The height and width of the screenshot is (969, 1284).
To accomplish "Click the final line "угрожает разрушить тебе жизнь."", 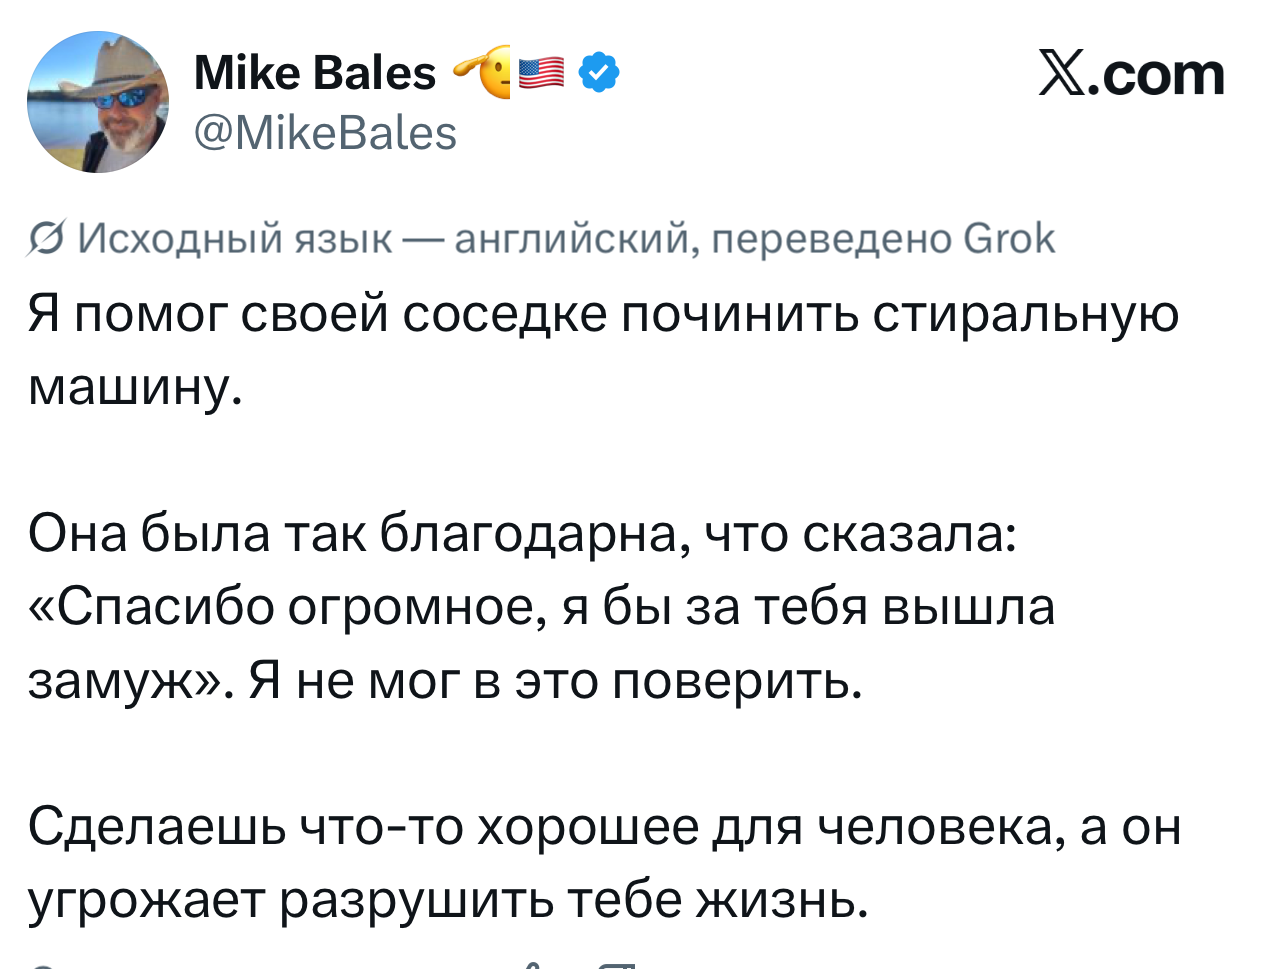I will [x=447, y=901].
